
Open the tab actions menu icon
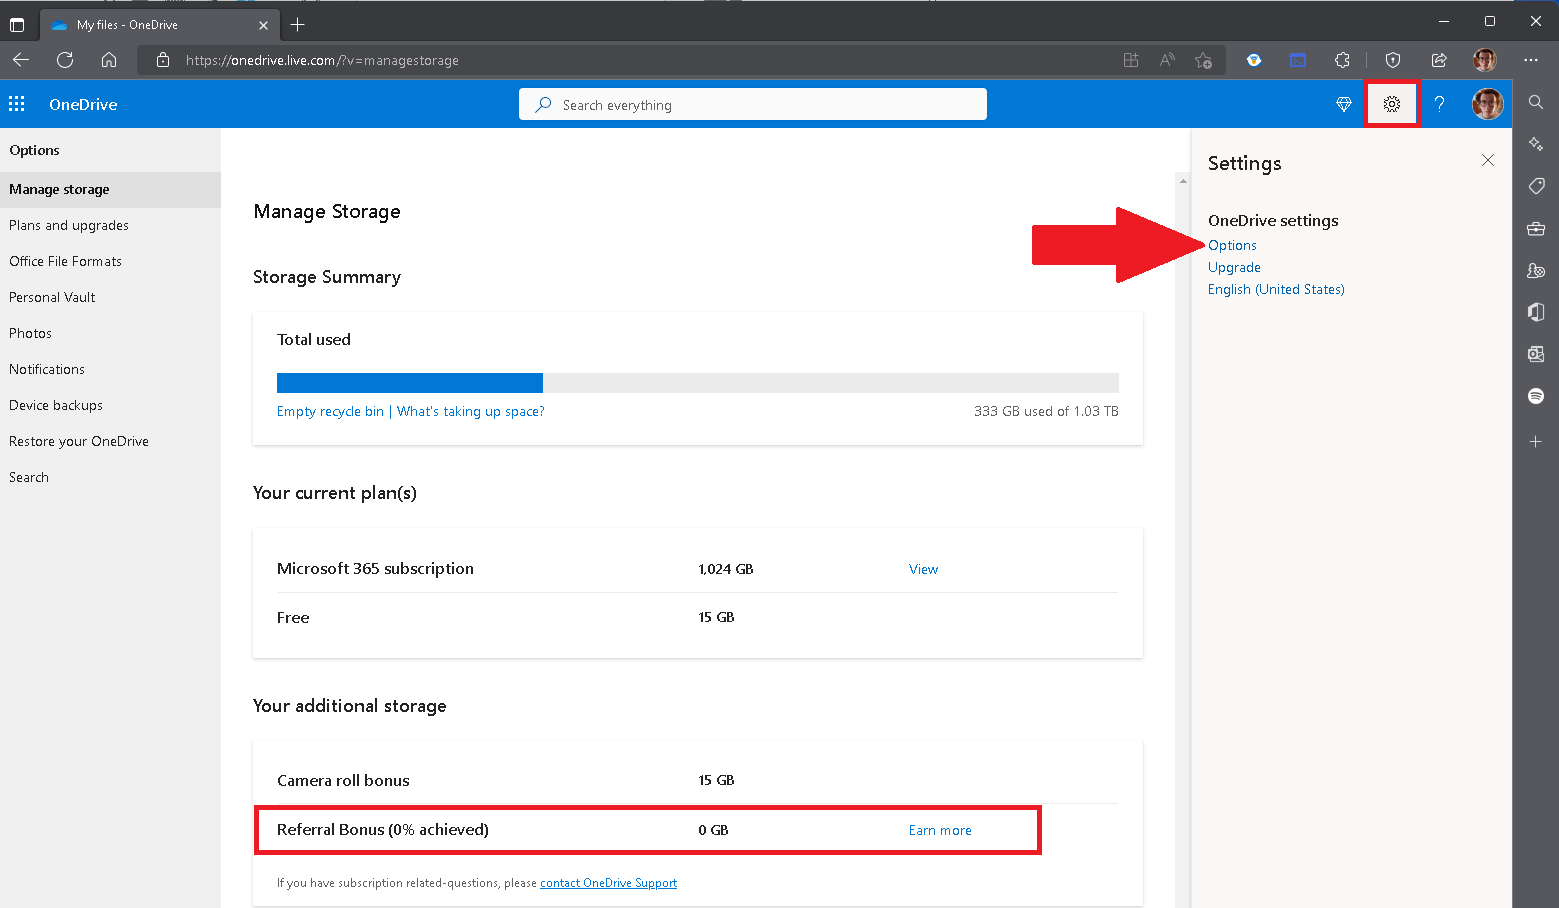click(17, 25)
